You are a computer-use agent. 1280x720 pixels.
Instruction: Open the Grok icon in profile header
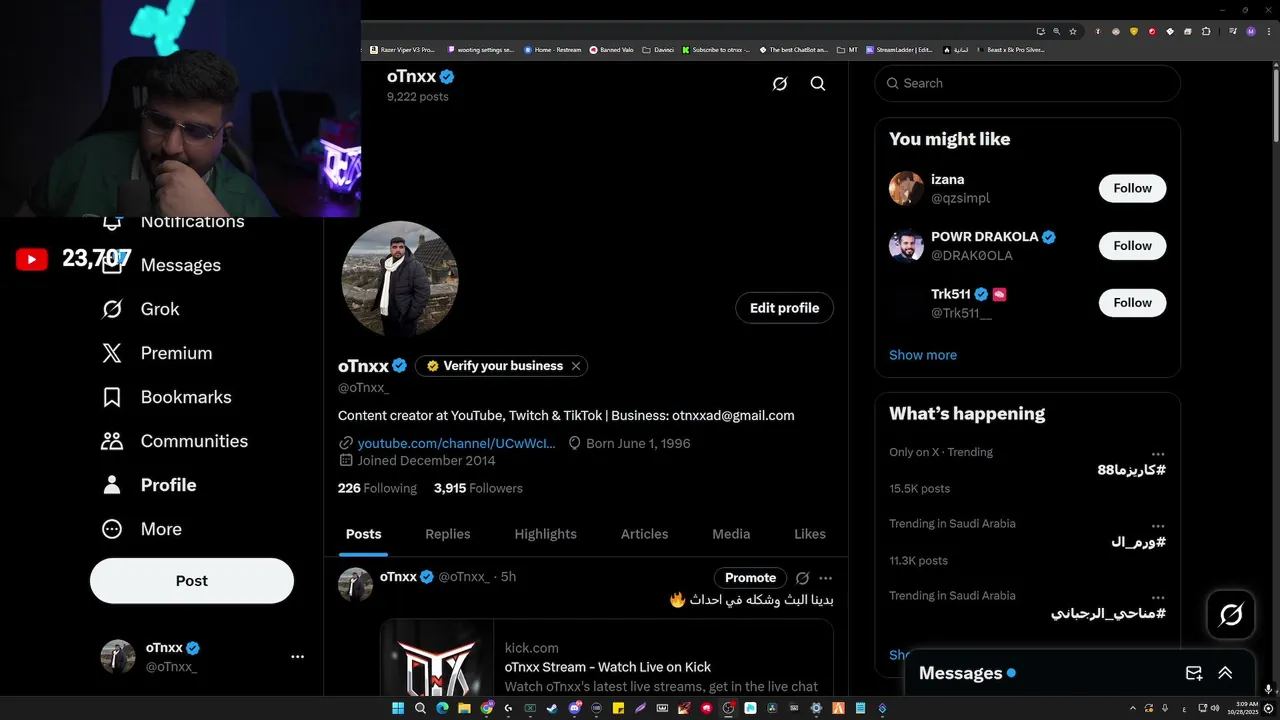tap(780, 84)
